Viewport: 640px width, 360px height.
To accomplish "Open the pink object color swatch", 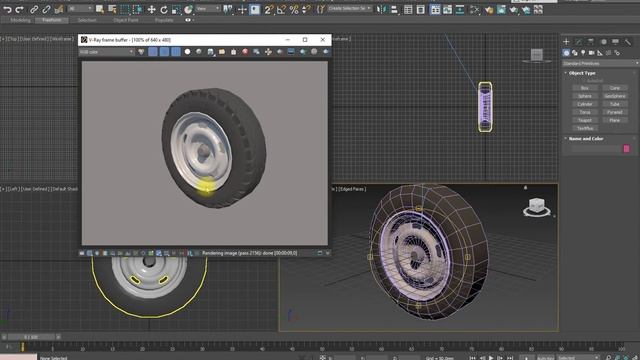I will point(627,149).
